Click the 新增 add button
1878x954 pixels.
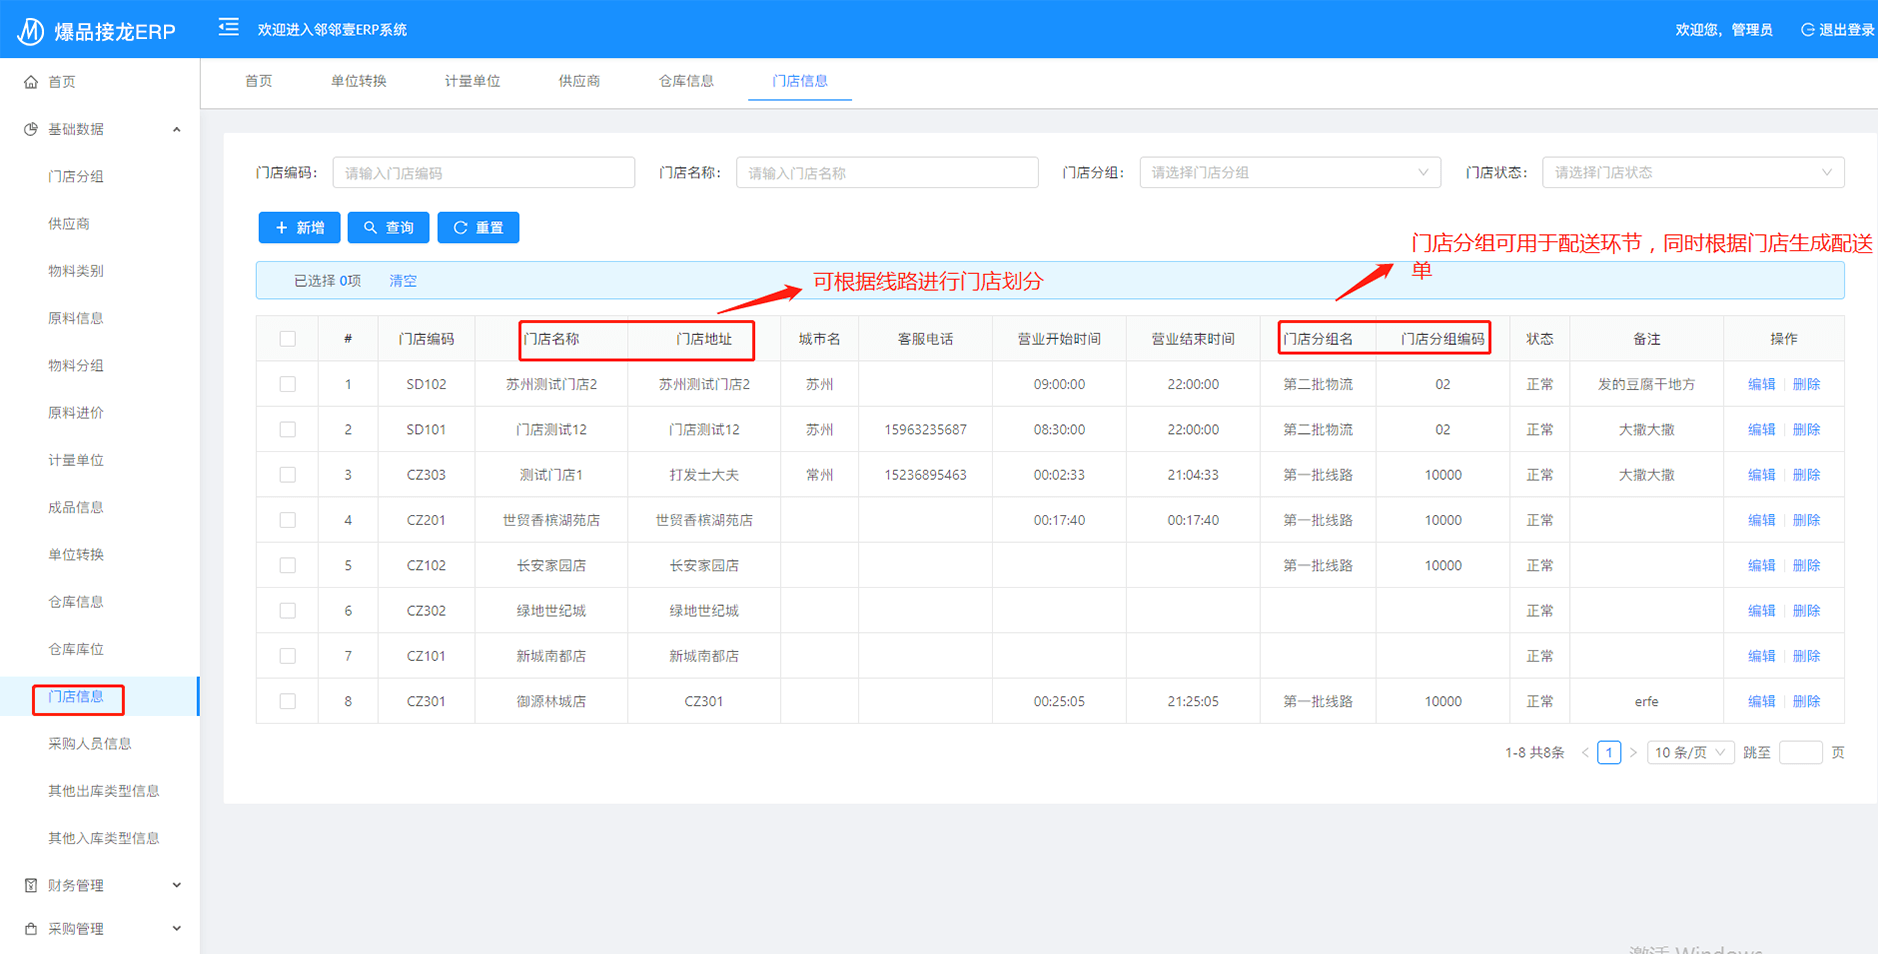coord(300,228)
